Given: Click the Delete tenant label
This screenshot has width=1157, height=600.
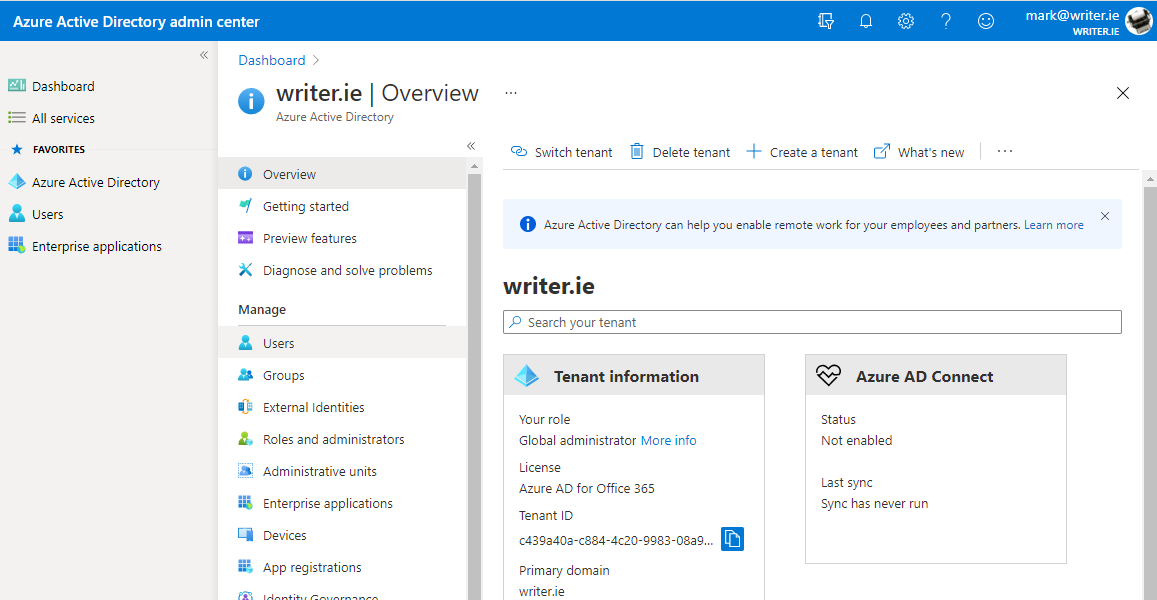Looking at the screenshot, I should [x=691, y=153].
